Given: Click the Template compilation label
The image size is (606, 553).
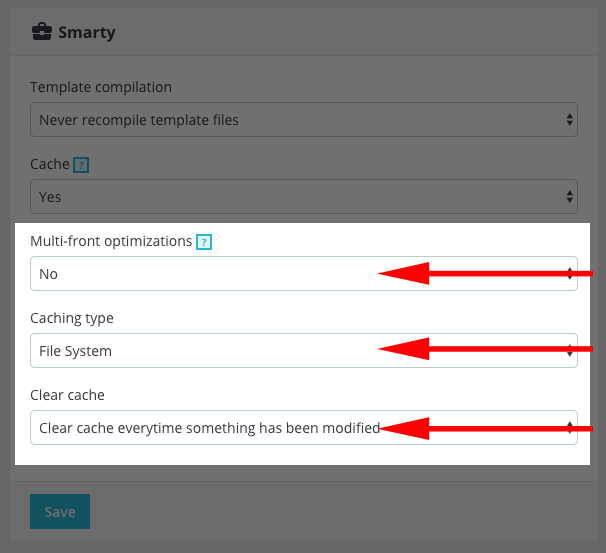Looking at the screenshot, I should coord(101,87).
